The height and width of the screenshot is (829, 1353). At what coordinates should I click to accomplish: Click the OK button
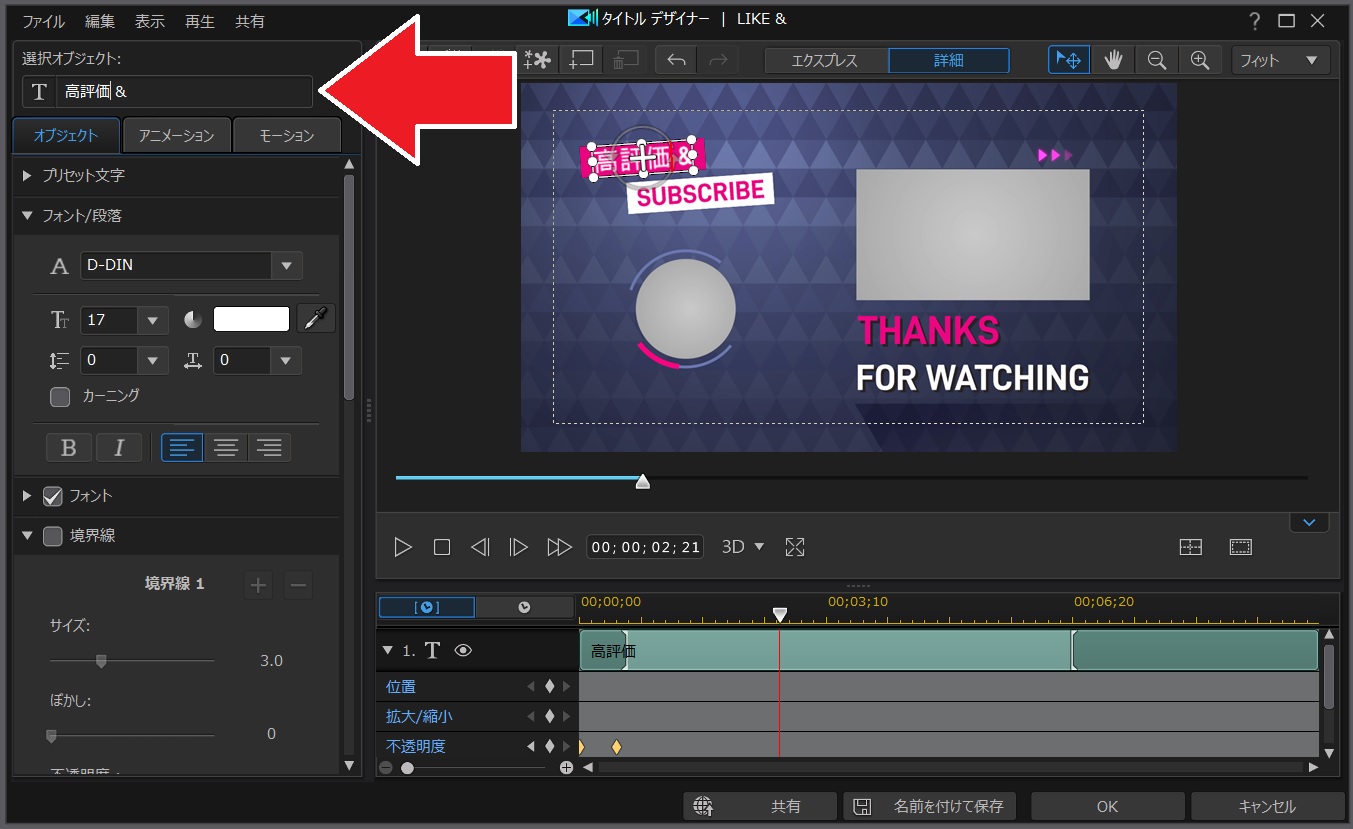pos(1107,806)
